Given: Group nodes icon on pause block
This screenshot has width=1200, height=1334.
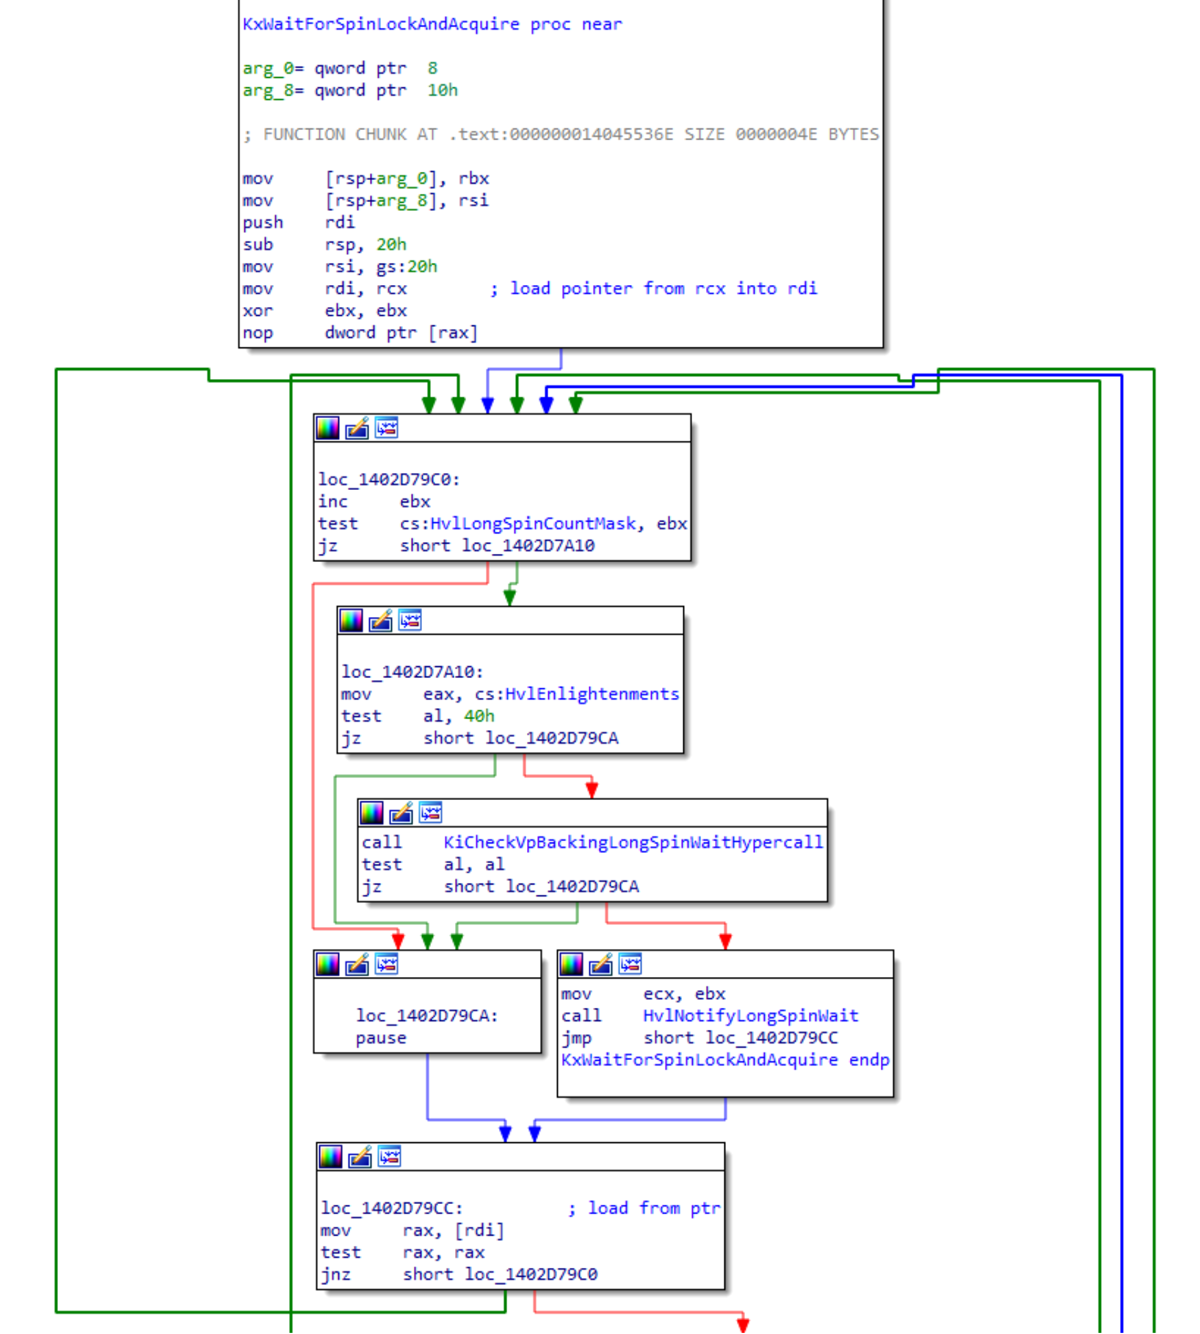Looking at the screenshot, I should pyautogui.click(x=386, y=965).
